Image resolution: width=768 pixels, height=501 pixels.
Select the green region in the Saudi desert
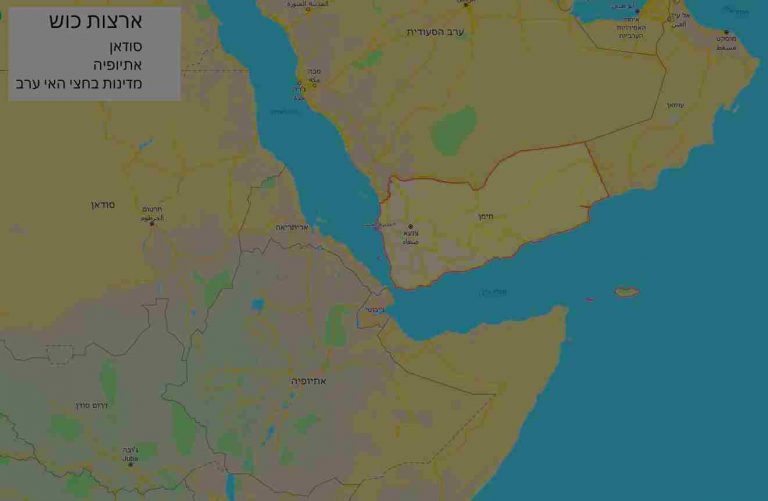(454, 129)
